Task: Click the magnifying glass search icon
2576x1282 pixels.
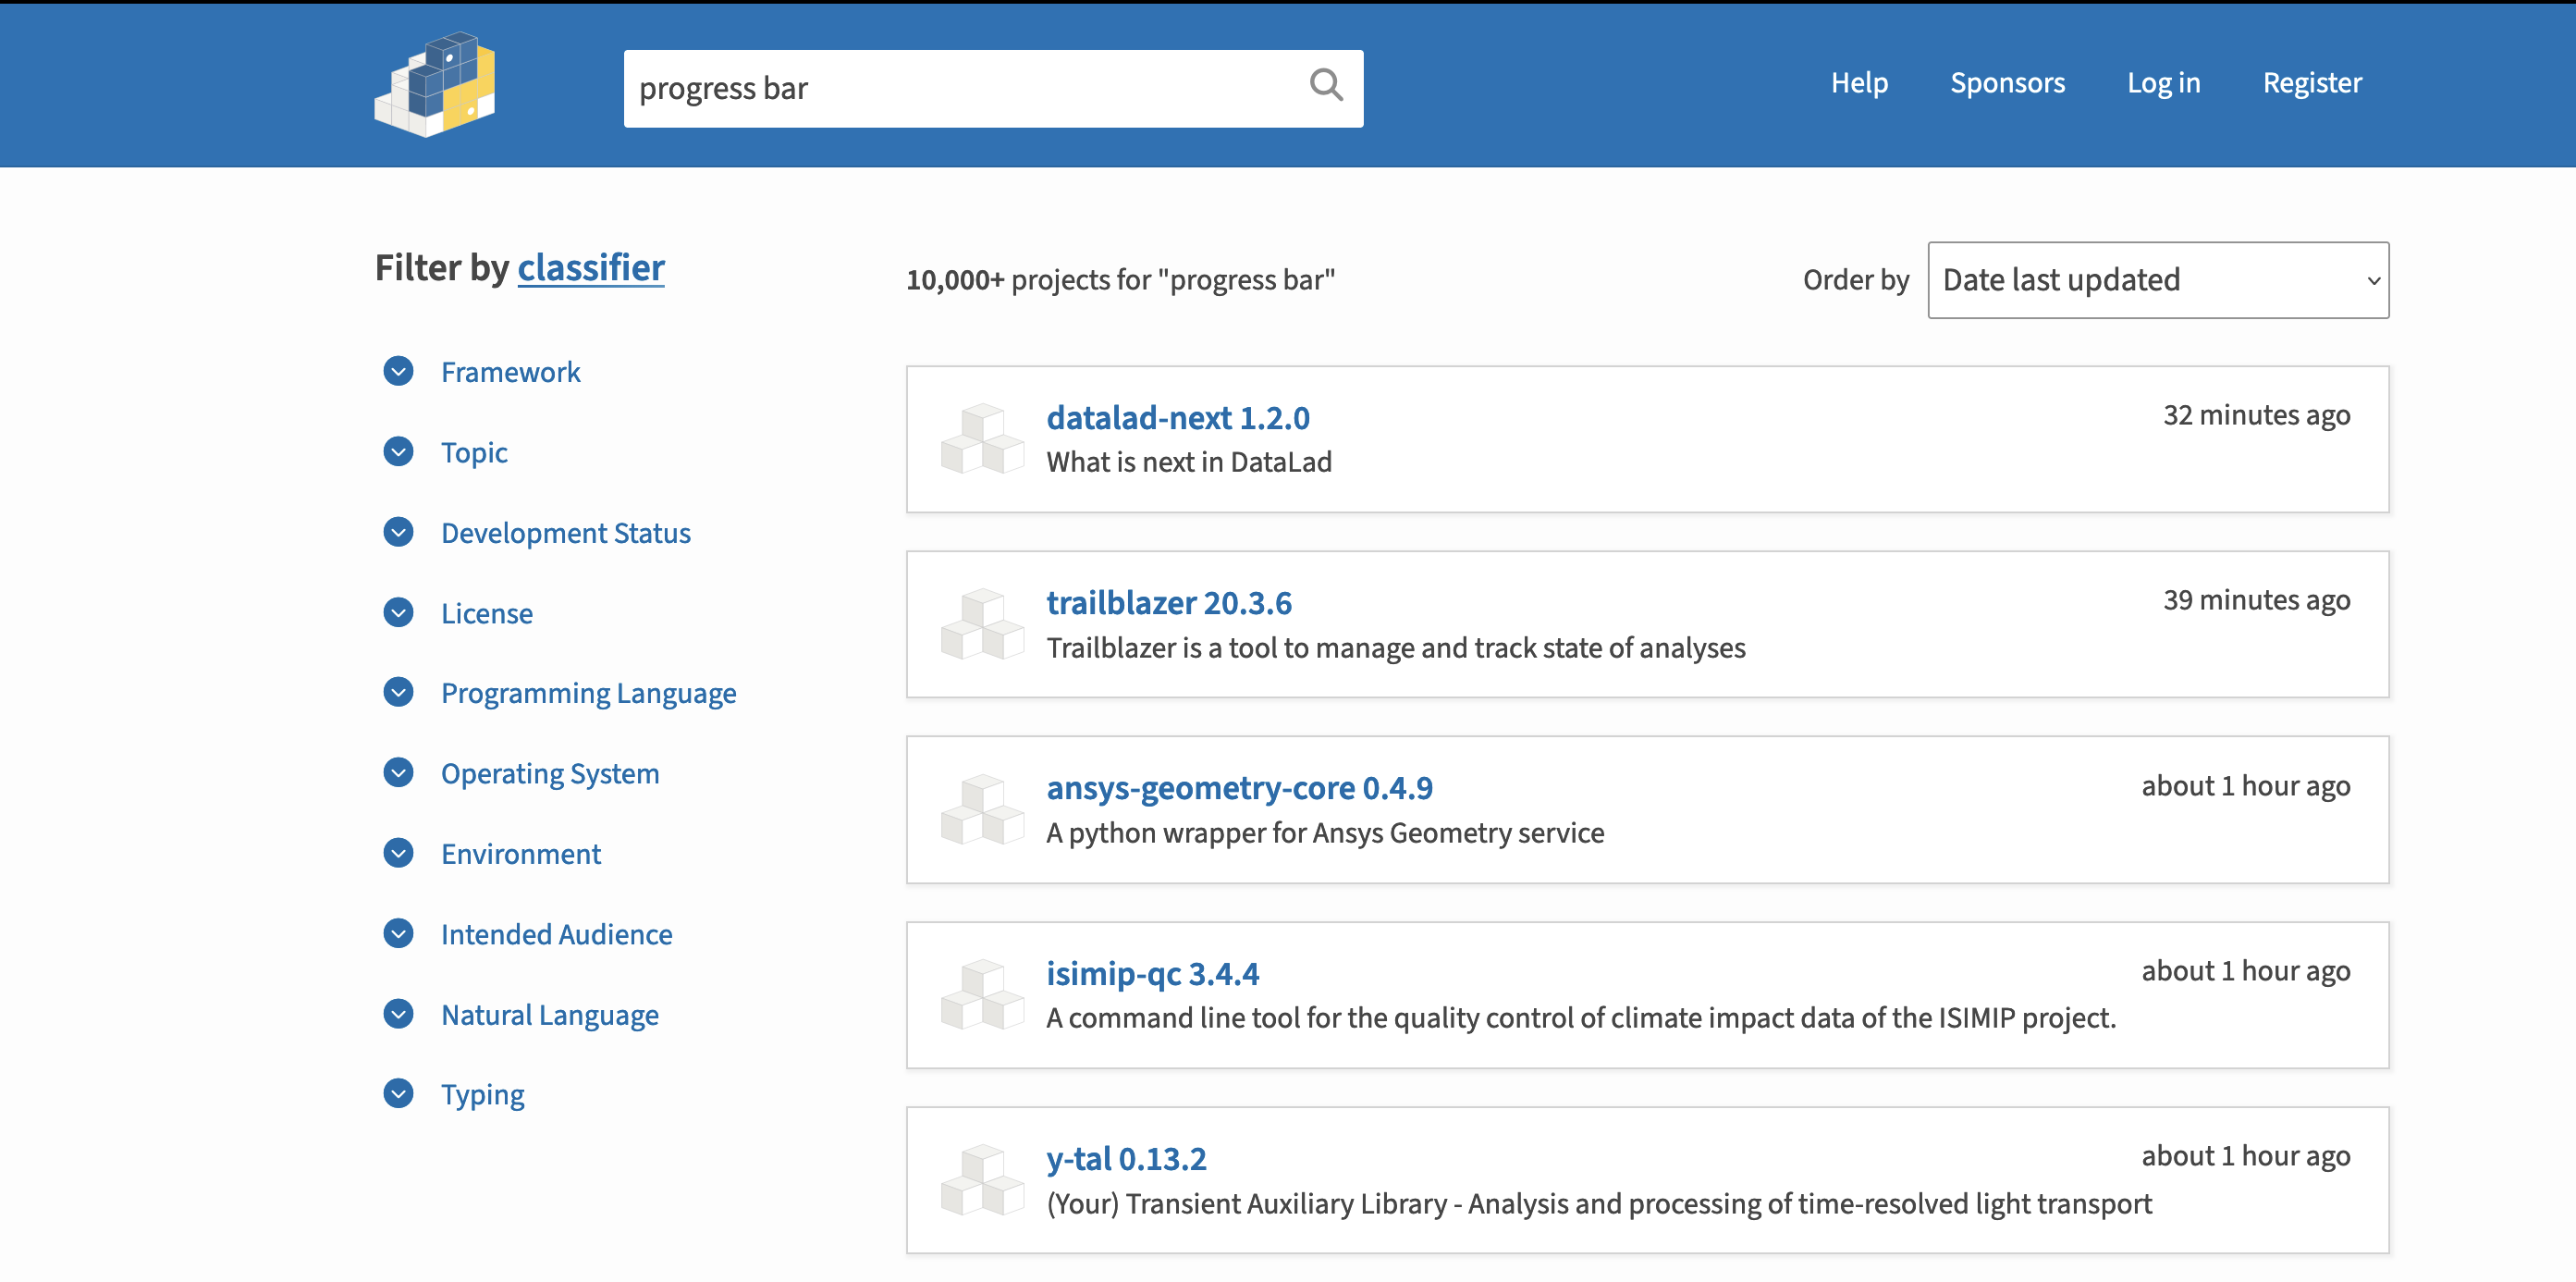Action: click(x=1326, y=86)
